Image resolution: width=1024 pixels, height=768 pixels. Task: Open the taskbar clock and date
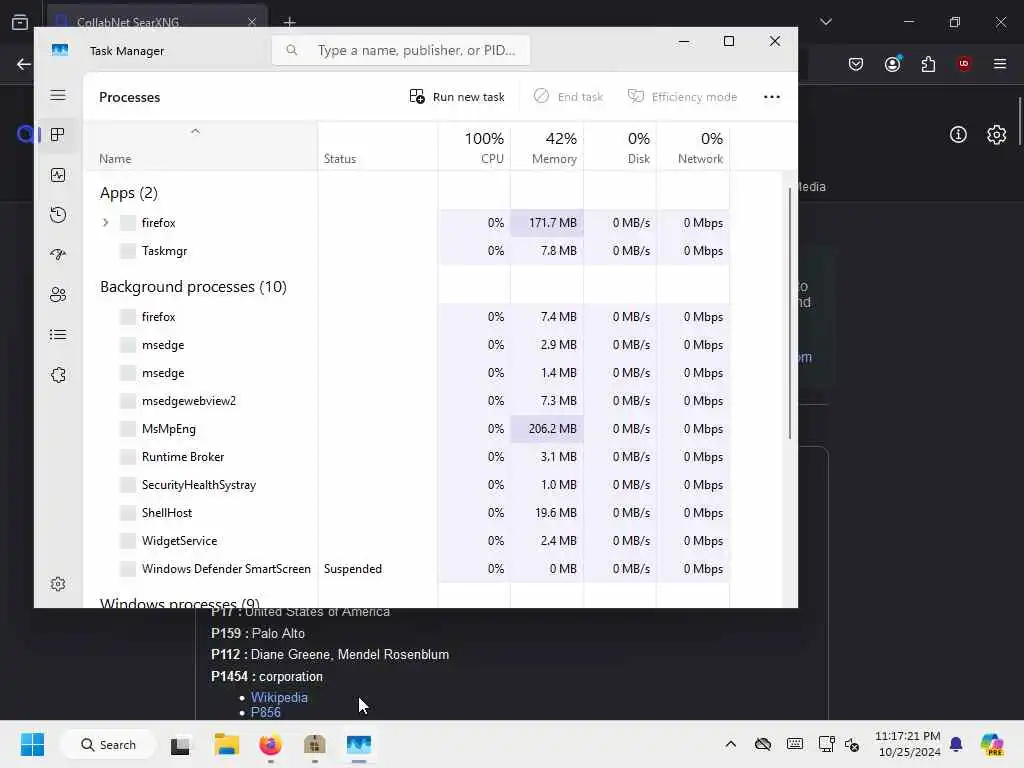pos(908,744)
